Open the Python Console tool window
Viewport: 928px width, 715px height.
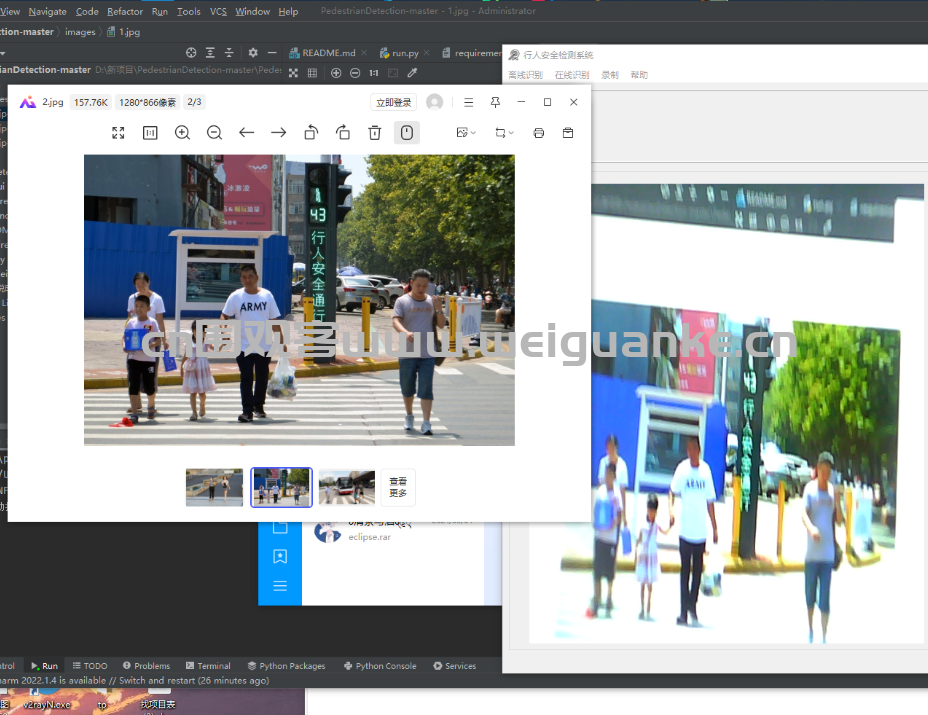coord(380,666)
